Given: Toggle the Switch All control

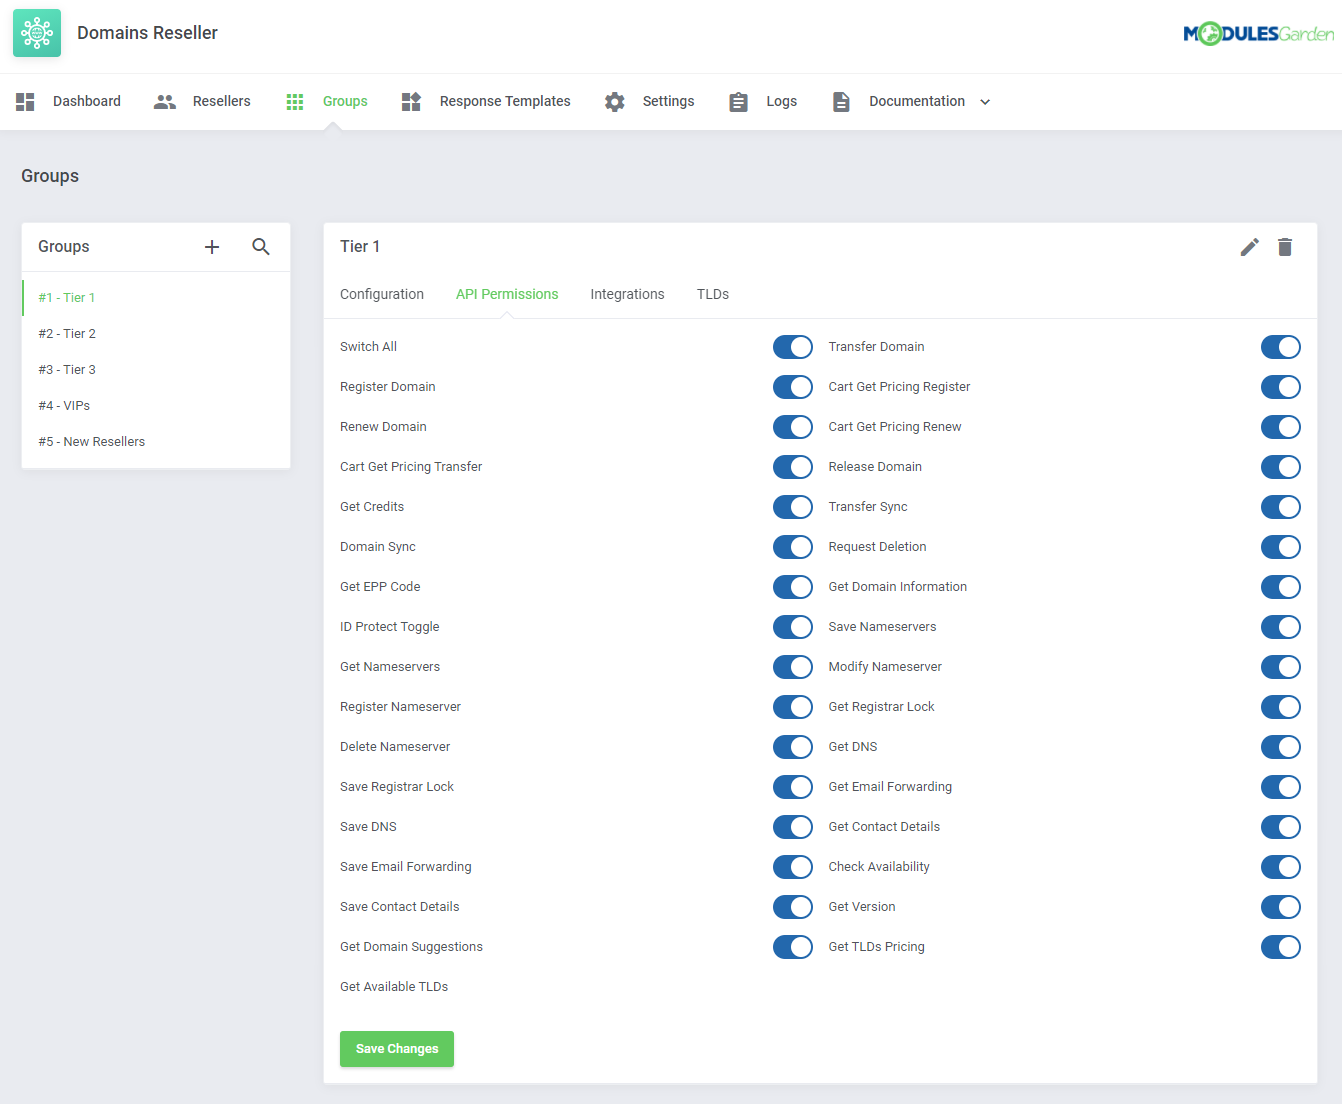Looking at the screenshot, I should click(x=793, y=347).
